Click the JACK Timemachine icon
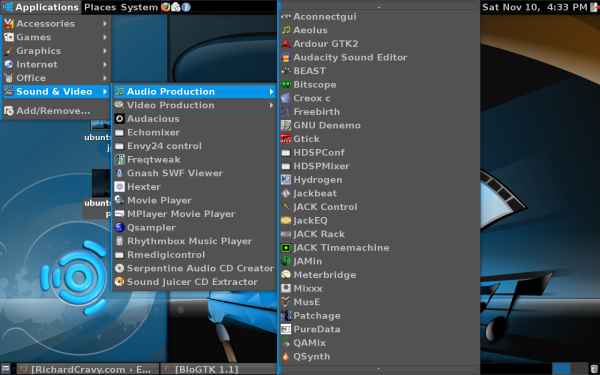Screen dimensions: 600x375 286,248
